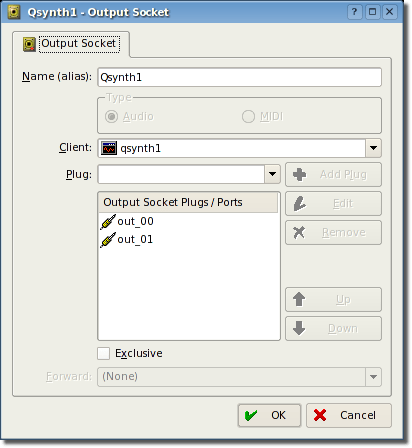
Task: Enable the Exclusive checkbox
Action: point(104,353)
